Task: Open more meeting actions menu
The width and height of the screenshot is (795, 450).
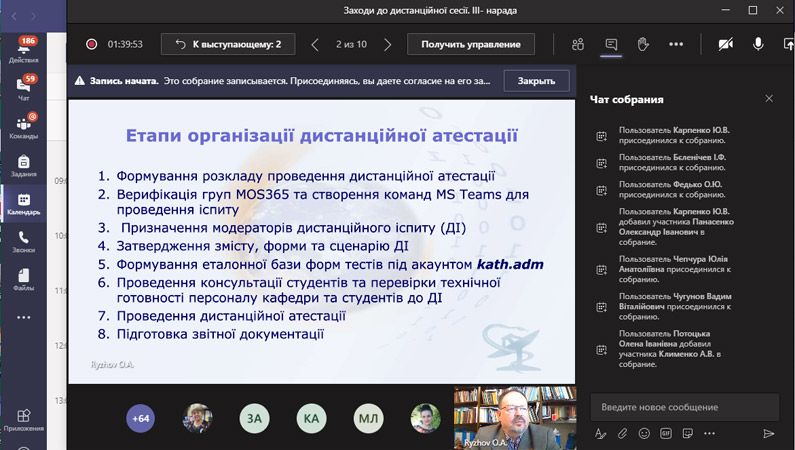Action: (676, 45)
